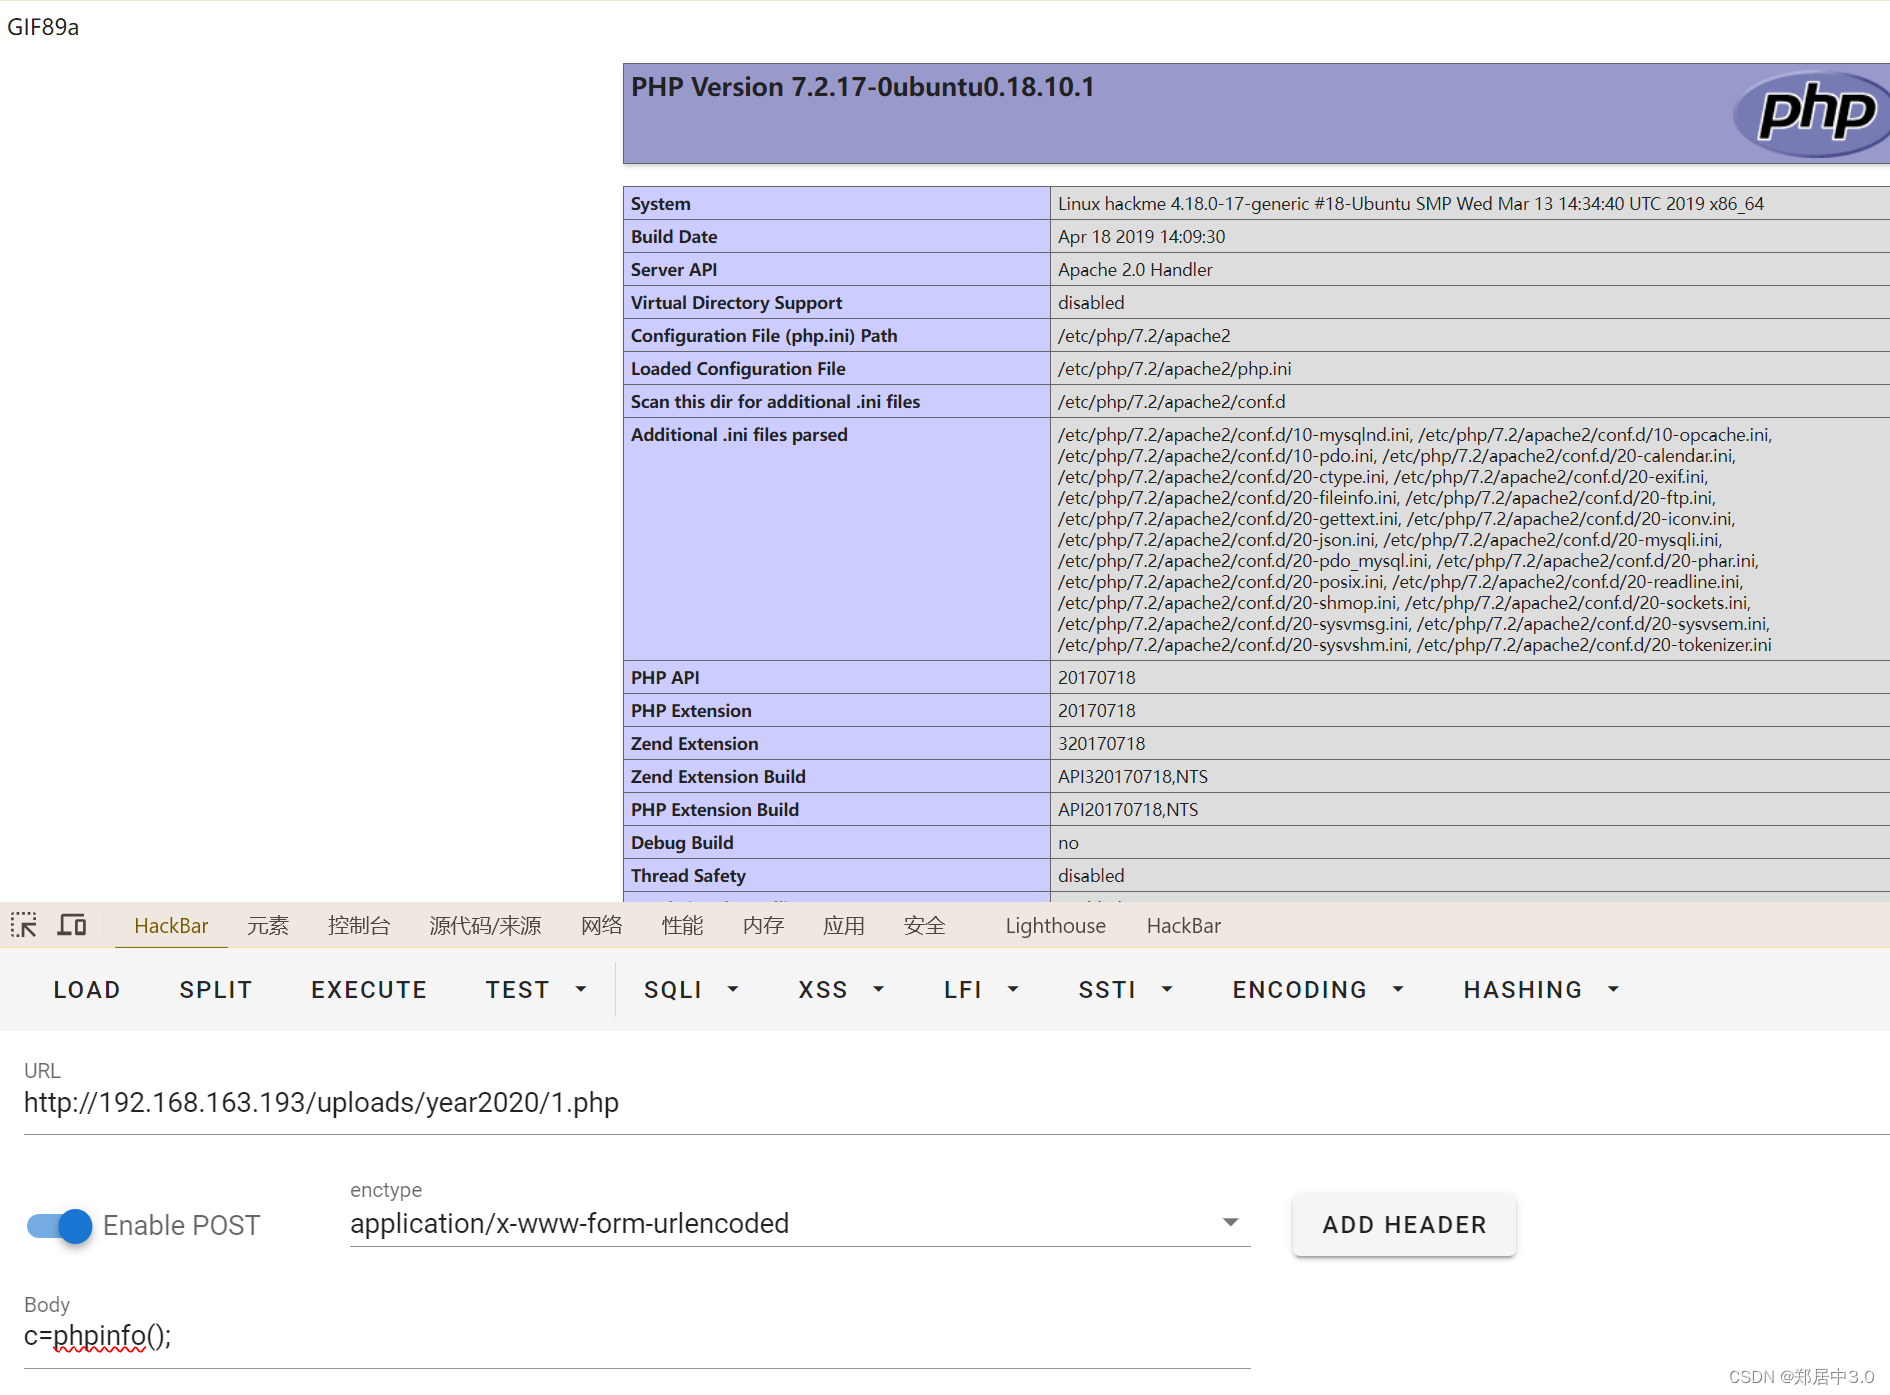Image resolution: width=1890 pixels, height=1395 pixels.
Task: Switch to the Lighthouse tab
Action: [x=1056, y=926]
